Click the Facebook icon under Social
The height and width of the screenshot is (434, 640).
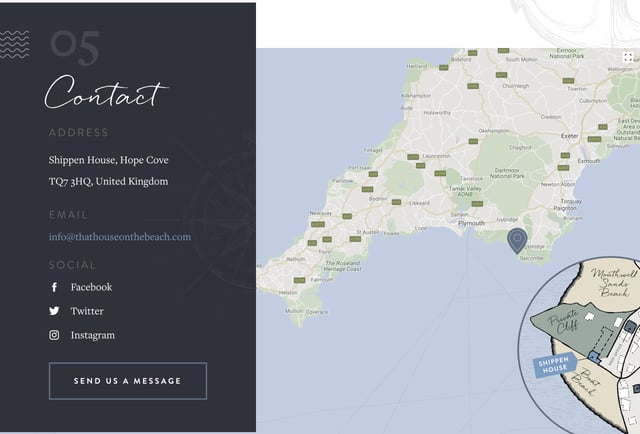[54, 288]
